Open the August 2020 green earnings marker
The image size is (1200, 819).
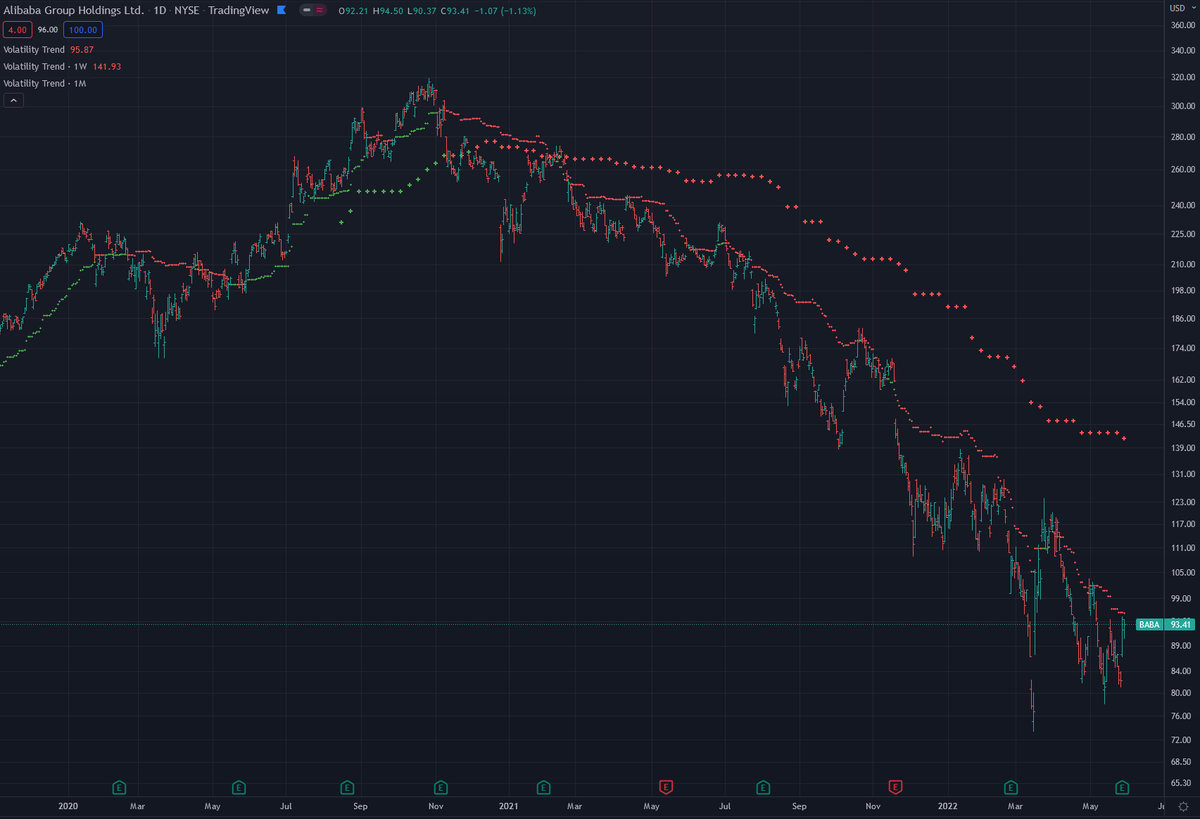347,786
